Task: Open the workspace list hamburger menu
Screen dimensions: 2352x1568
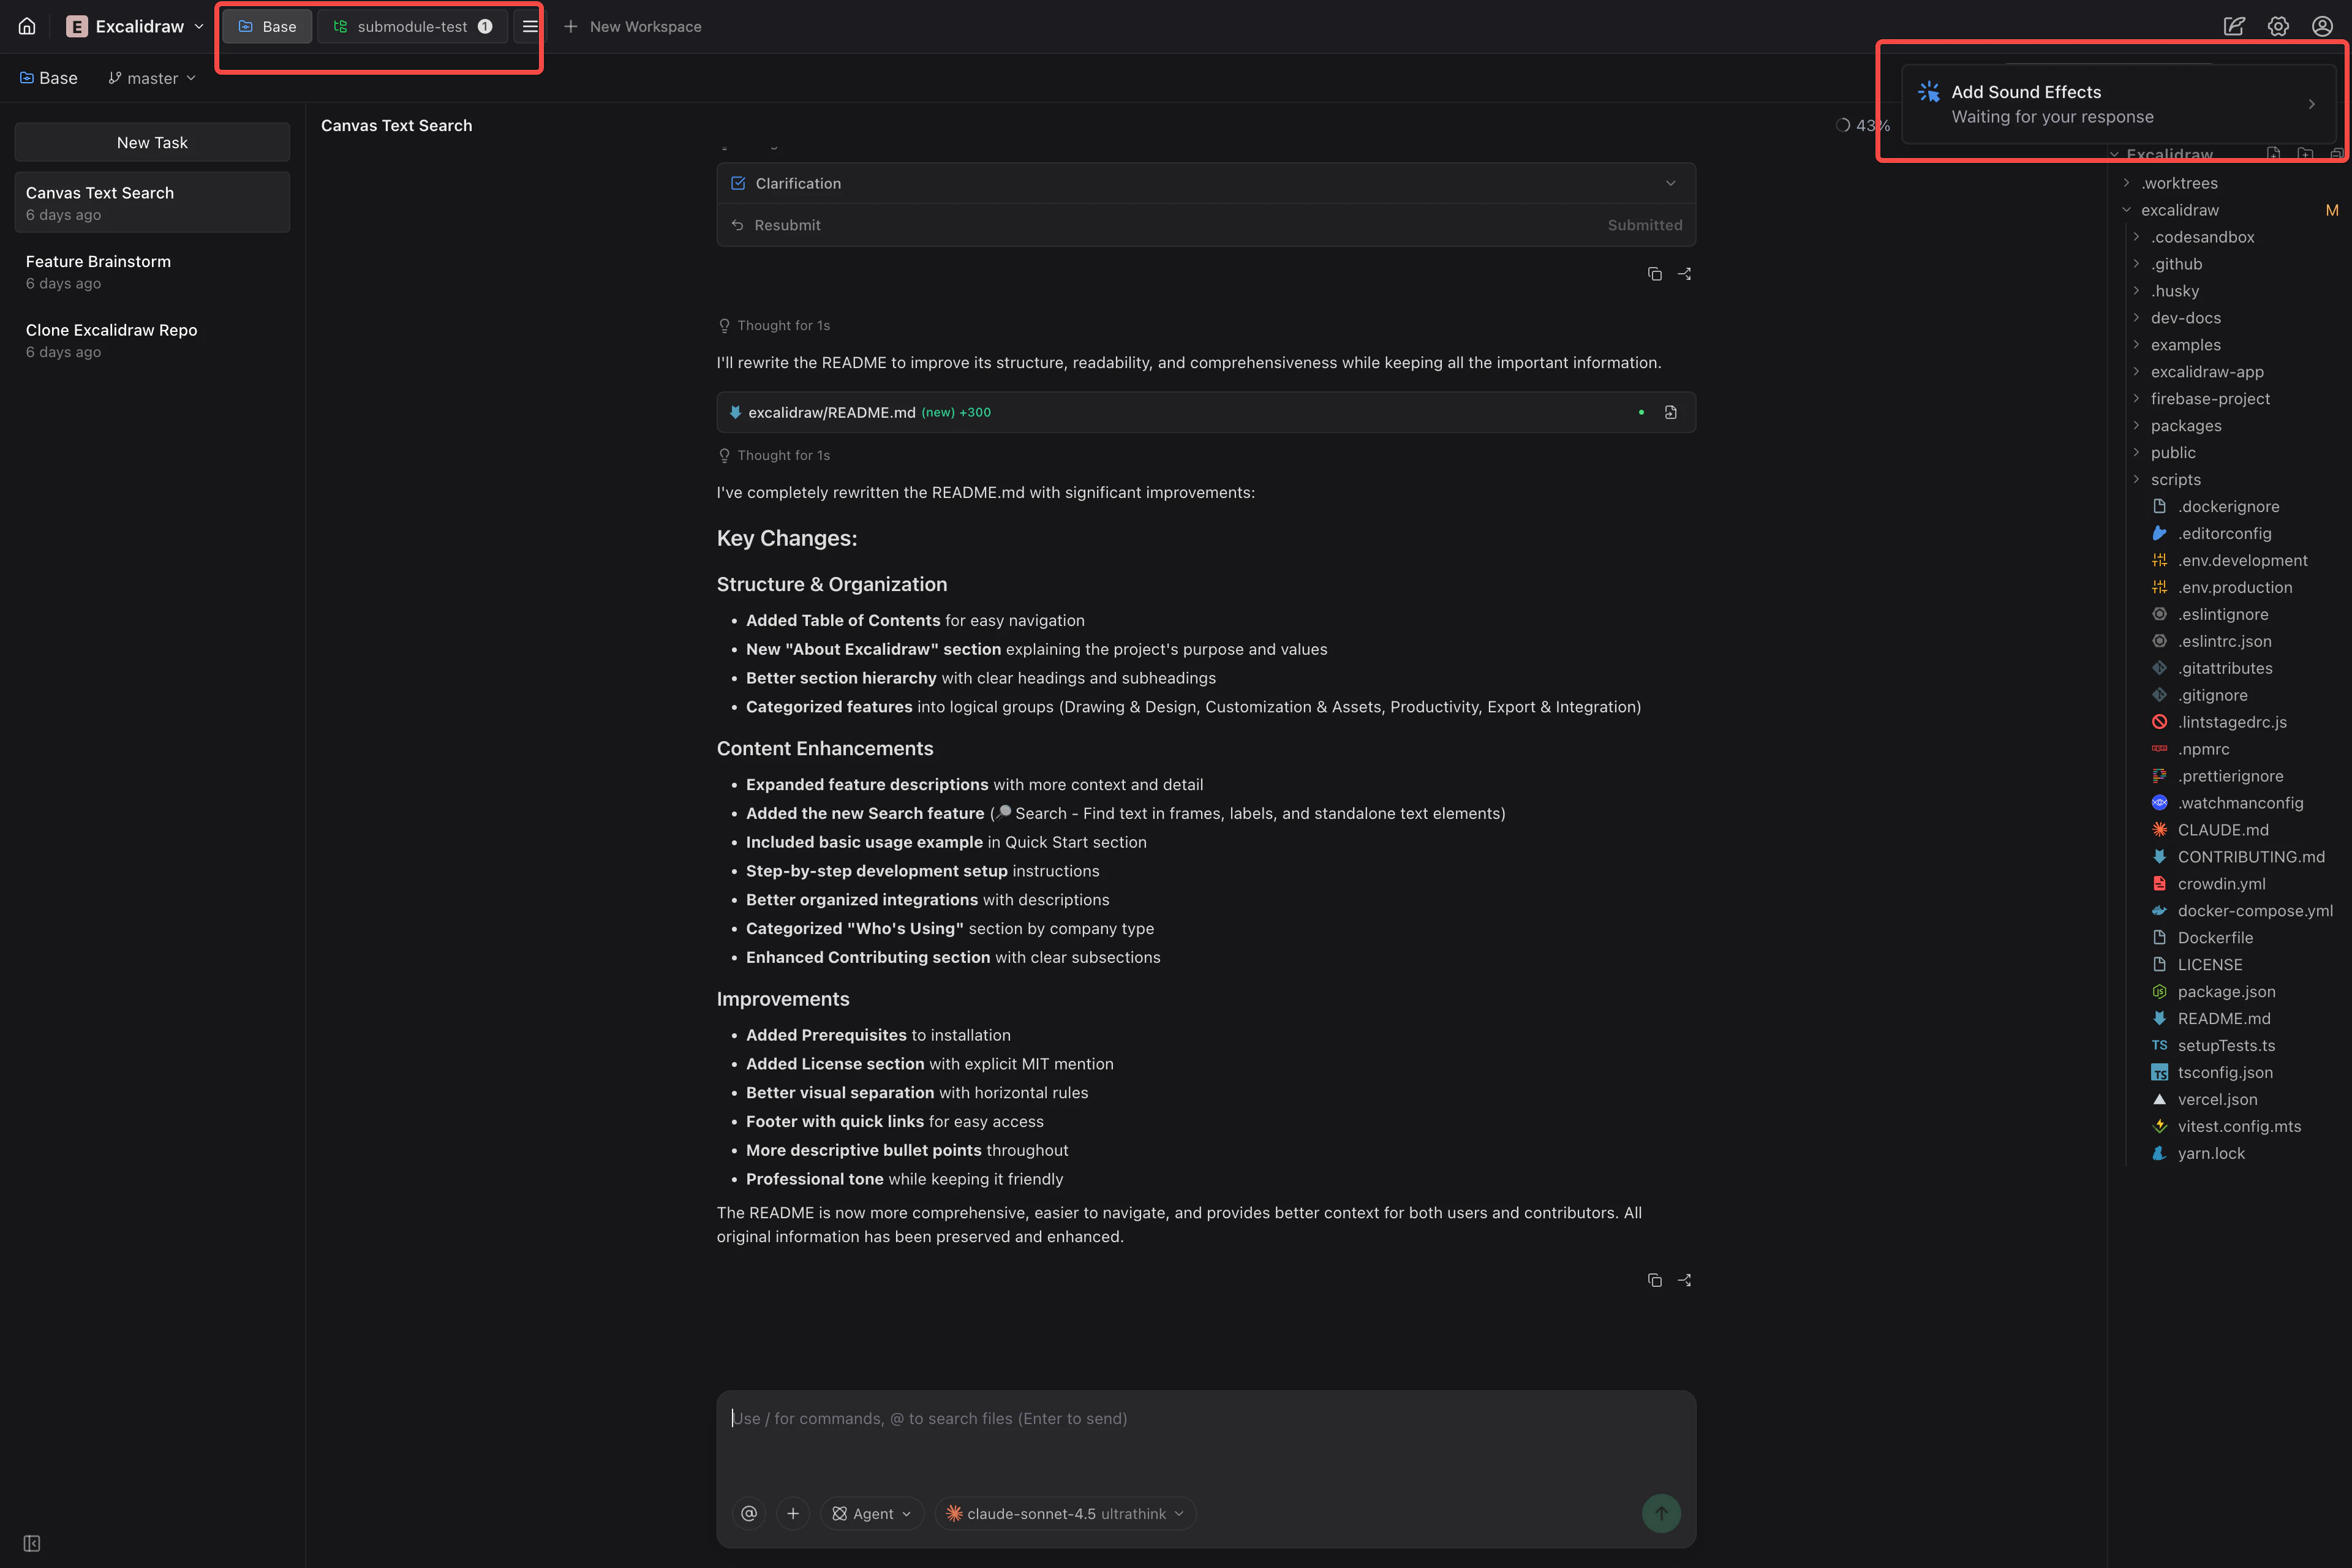Action: tap(530, 26)
